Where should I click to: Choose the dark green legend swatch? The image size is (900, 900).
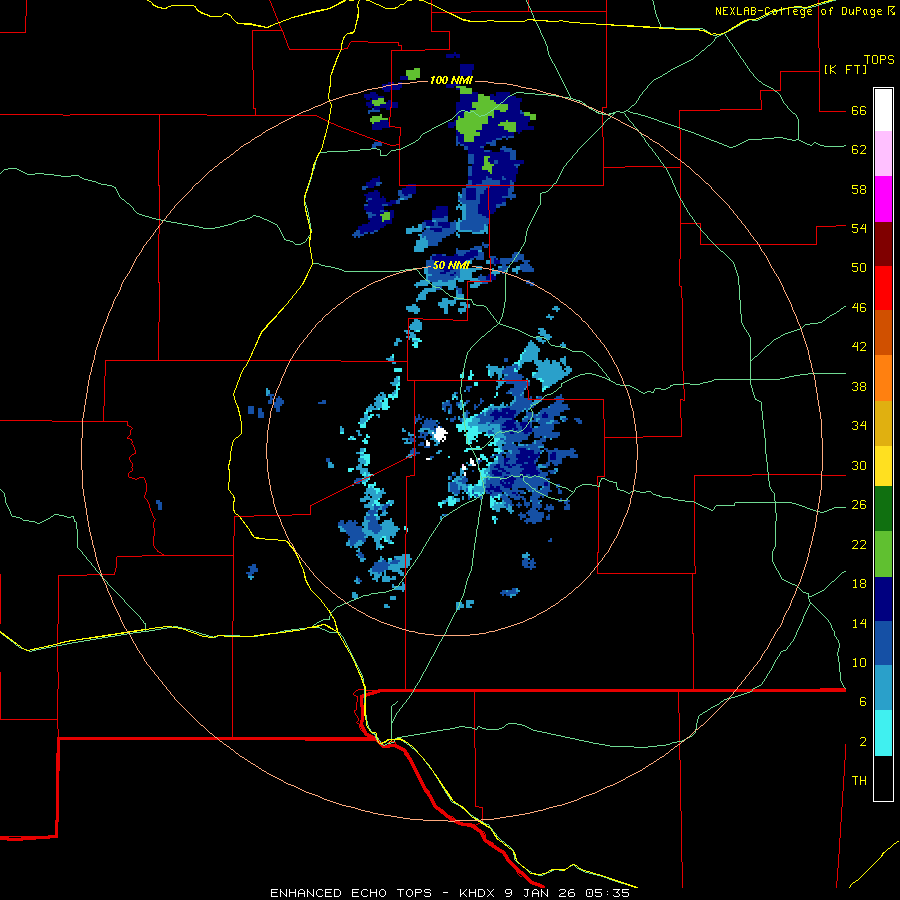883,508
